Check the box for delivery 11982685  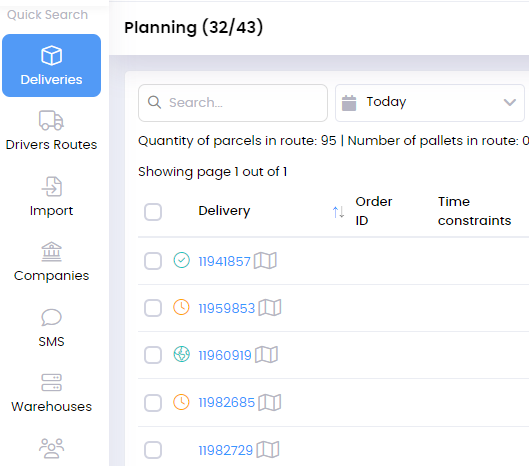[153, 403]
